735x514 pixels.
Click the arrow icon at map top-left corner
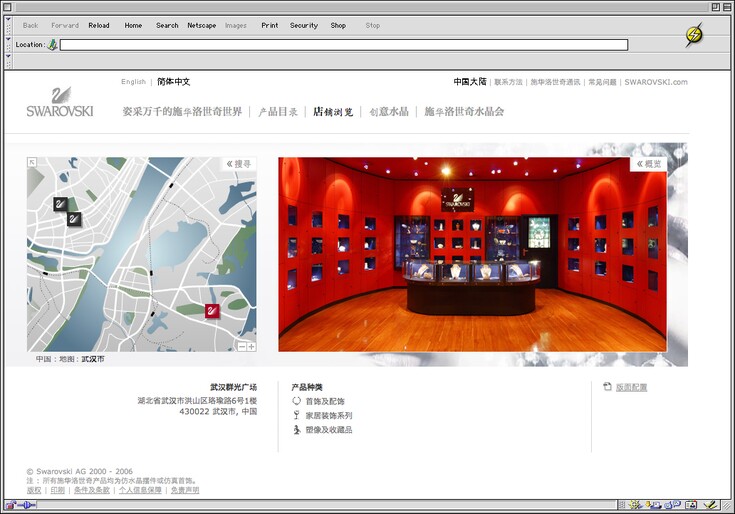(x=32, y=162)
